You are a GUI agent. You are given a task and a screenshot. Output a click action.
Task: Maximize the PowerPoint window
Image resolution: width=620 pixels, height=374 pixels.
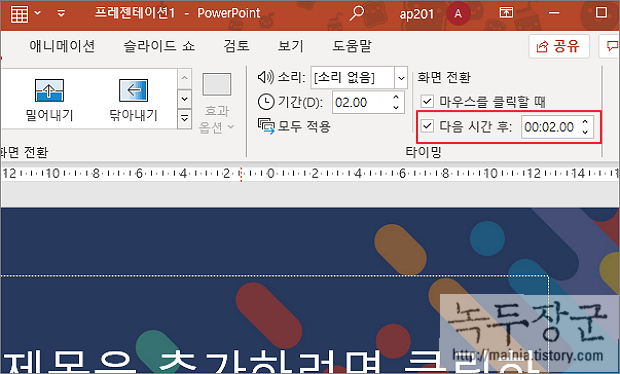tap(601, 13)
